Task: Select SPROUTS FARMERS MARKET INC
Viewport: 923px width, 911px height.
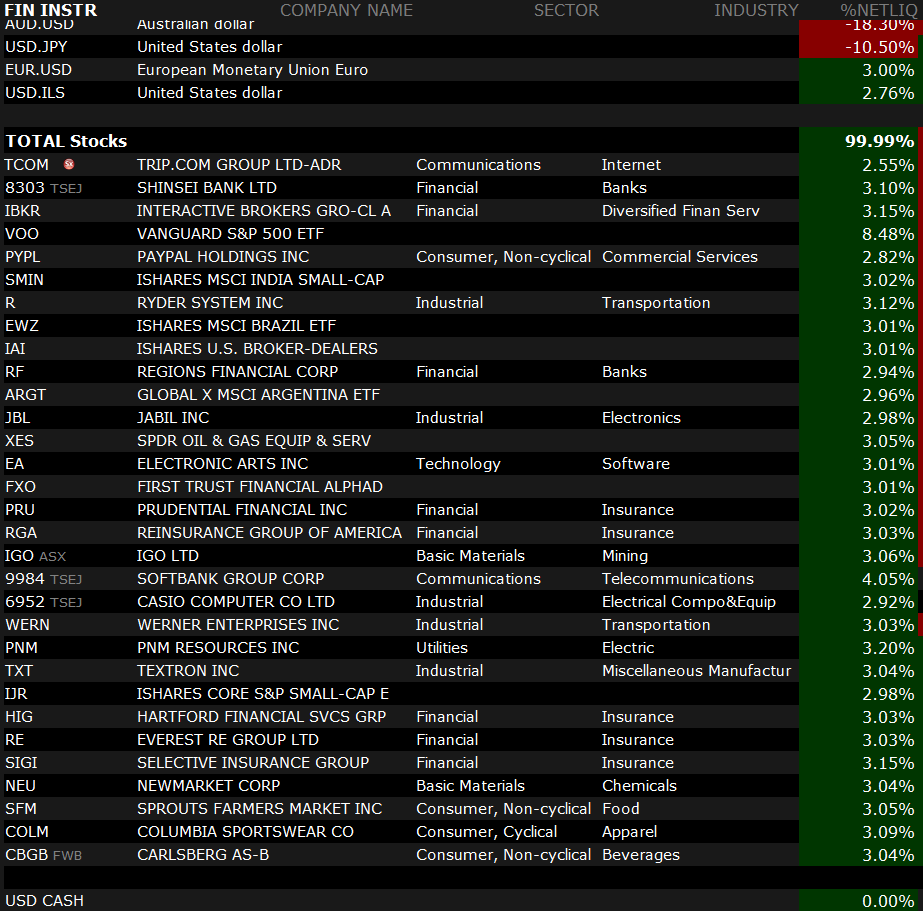Action: [260, 807]
